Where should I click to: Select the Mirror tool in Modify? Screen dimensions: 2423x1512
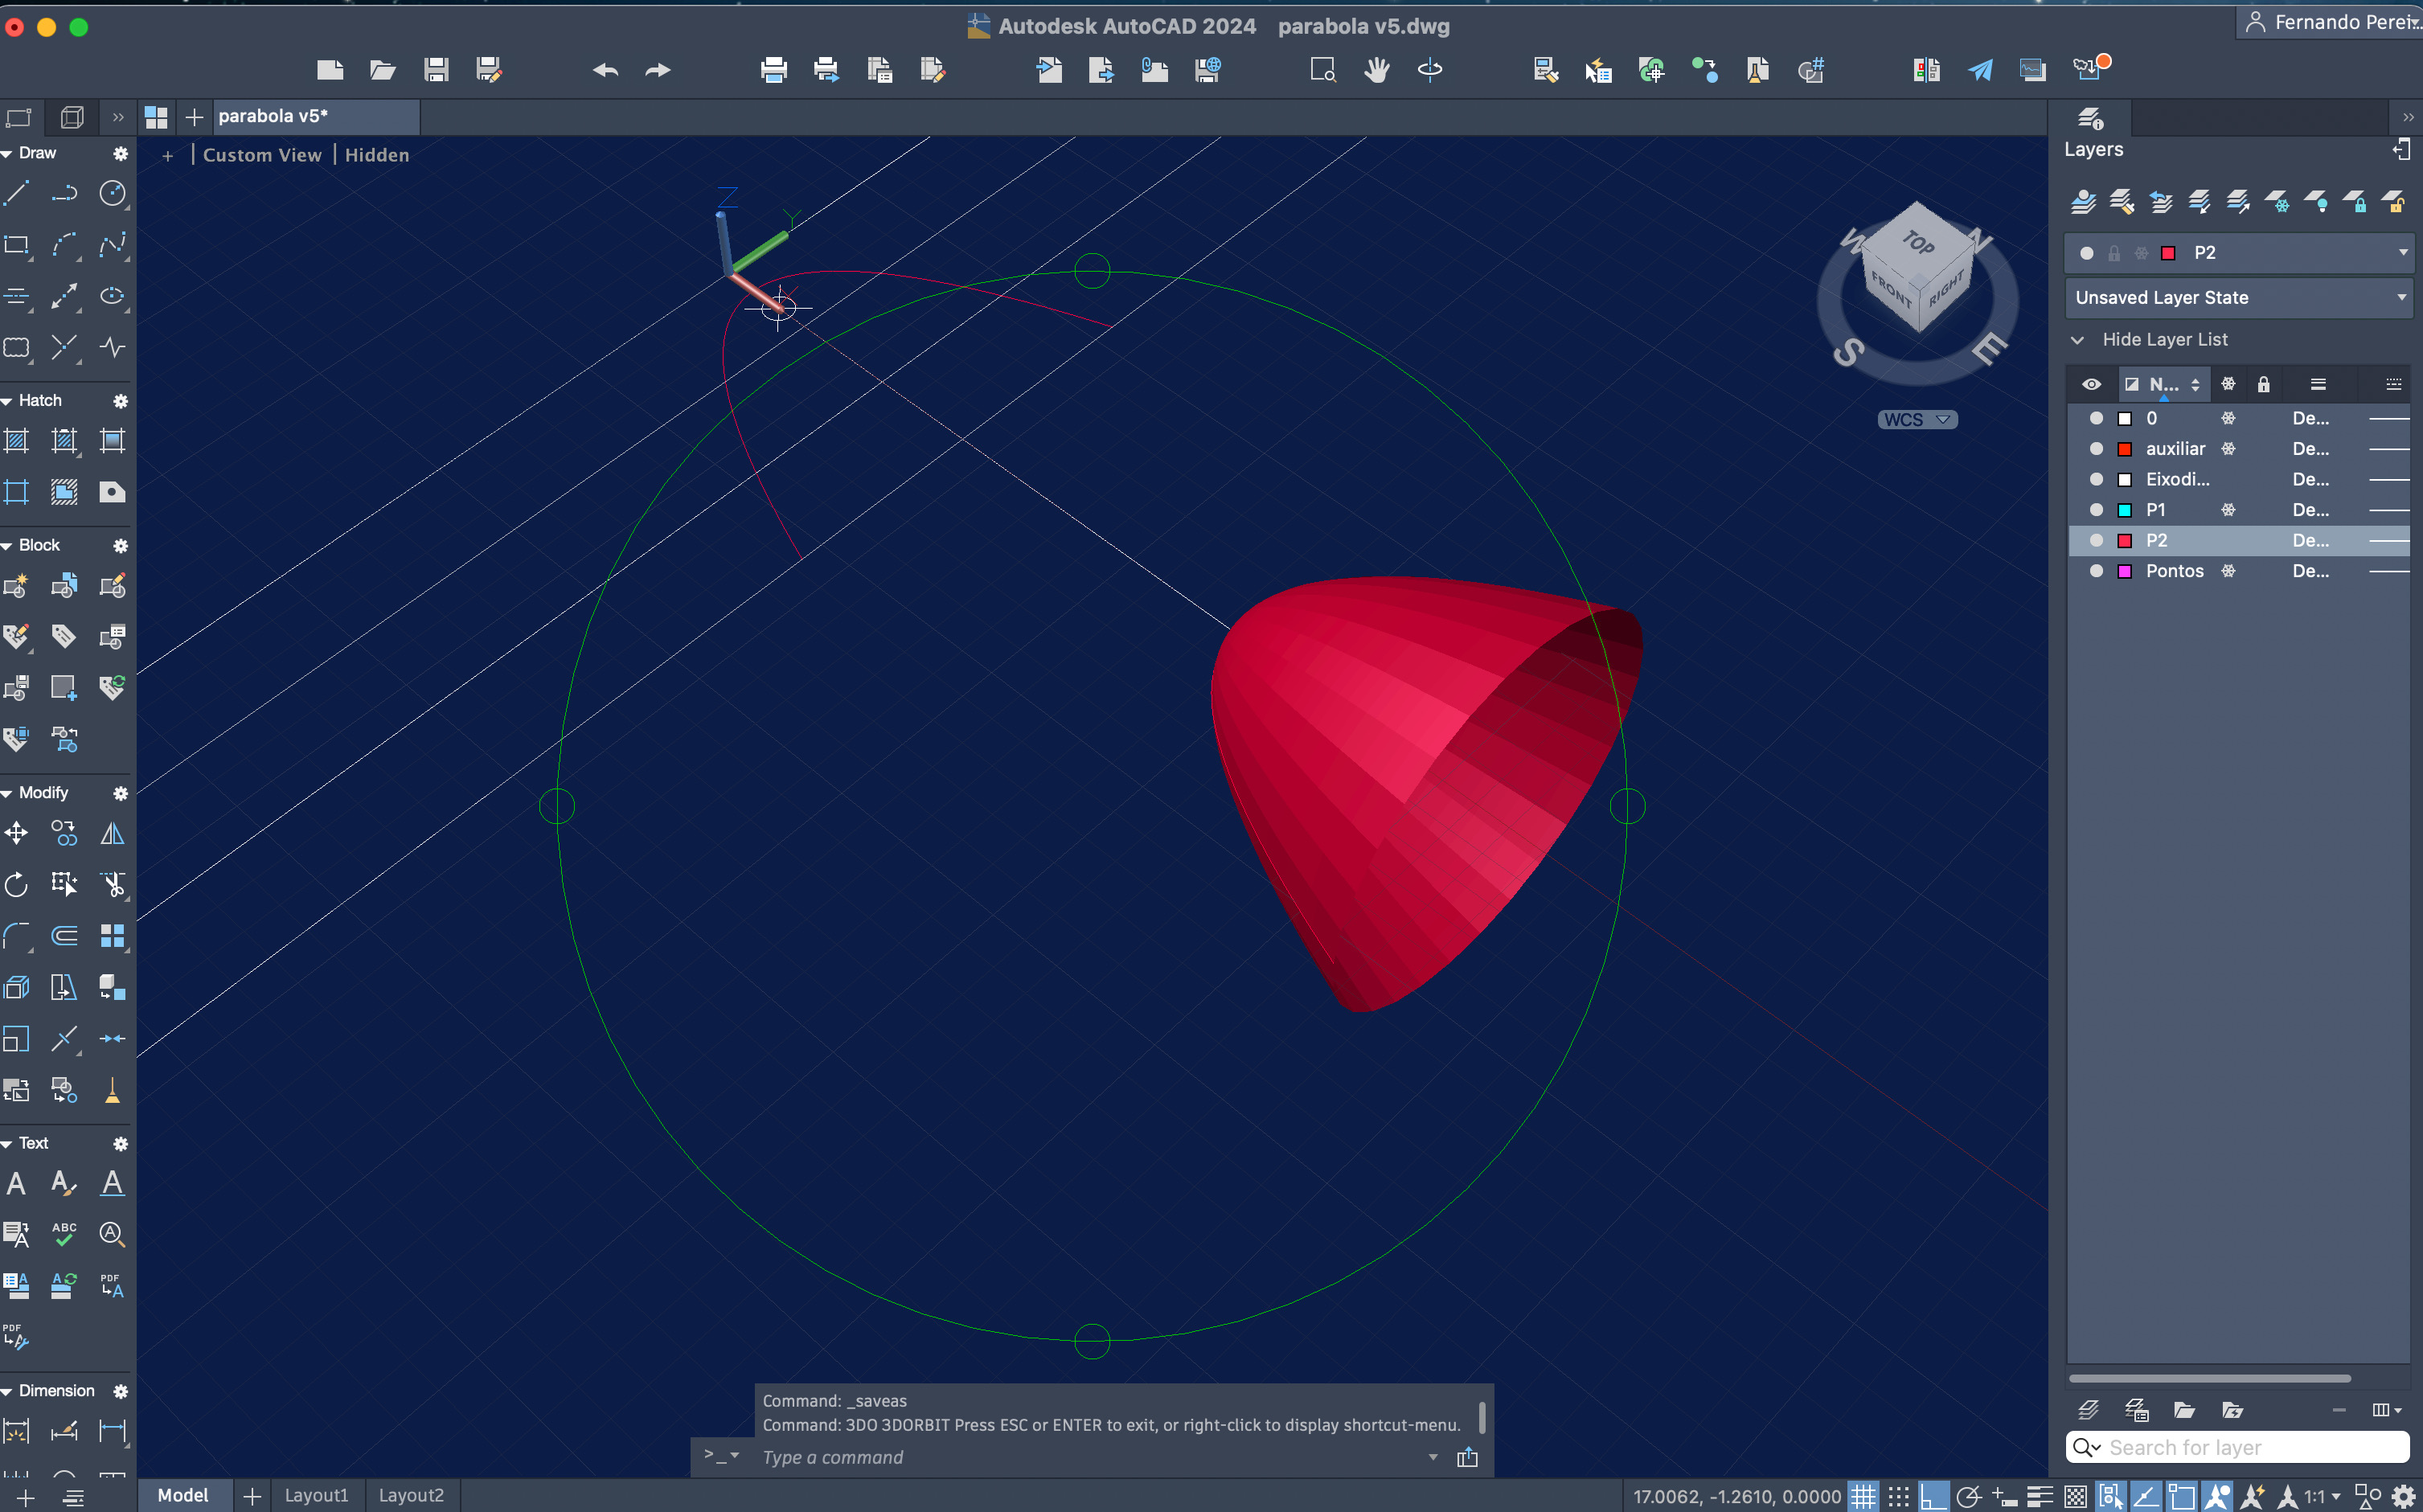coord(113,833)
